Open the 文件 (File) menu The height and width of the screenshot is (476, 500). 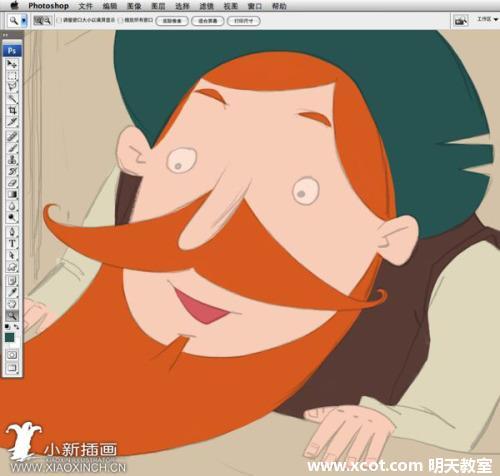86,6
